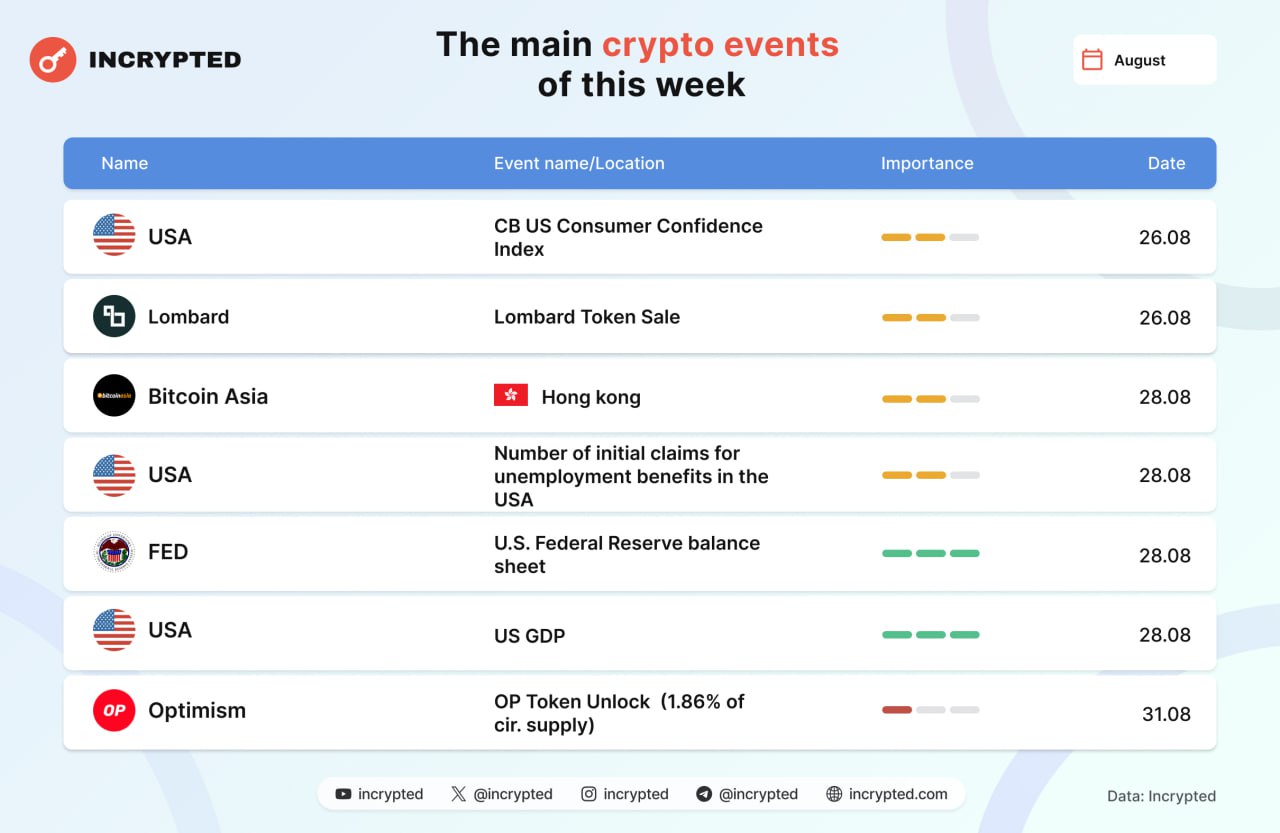Click the YouTube icon in the footer

click(x=343, y=794)
